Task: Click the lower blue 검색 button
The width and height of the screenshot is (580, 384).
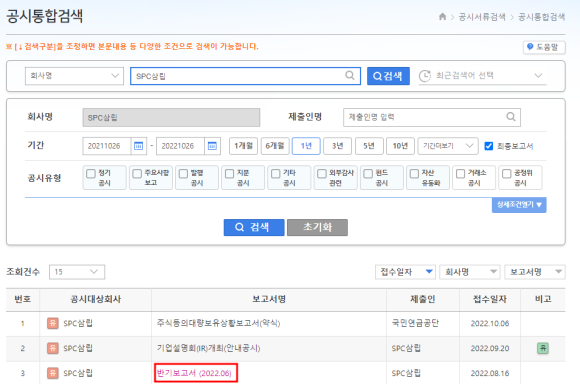Action: click(254, 227)
